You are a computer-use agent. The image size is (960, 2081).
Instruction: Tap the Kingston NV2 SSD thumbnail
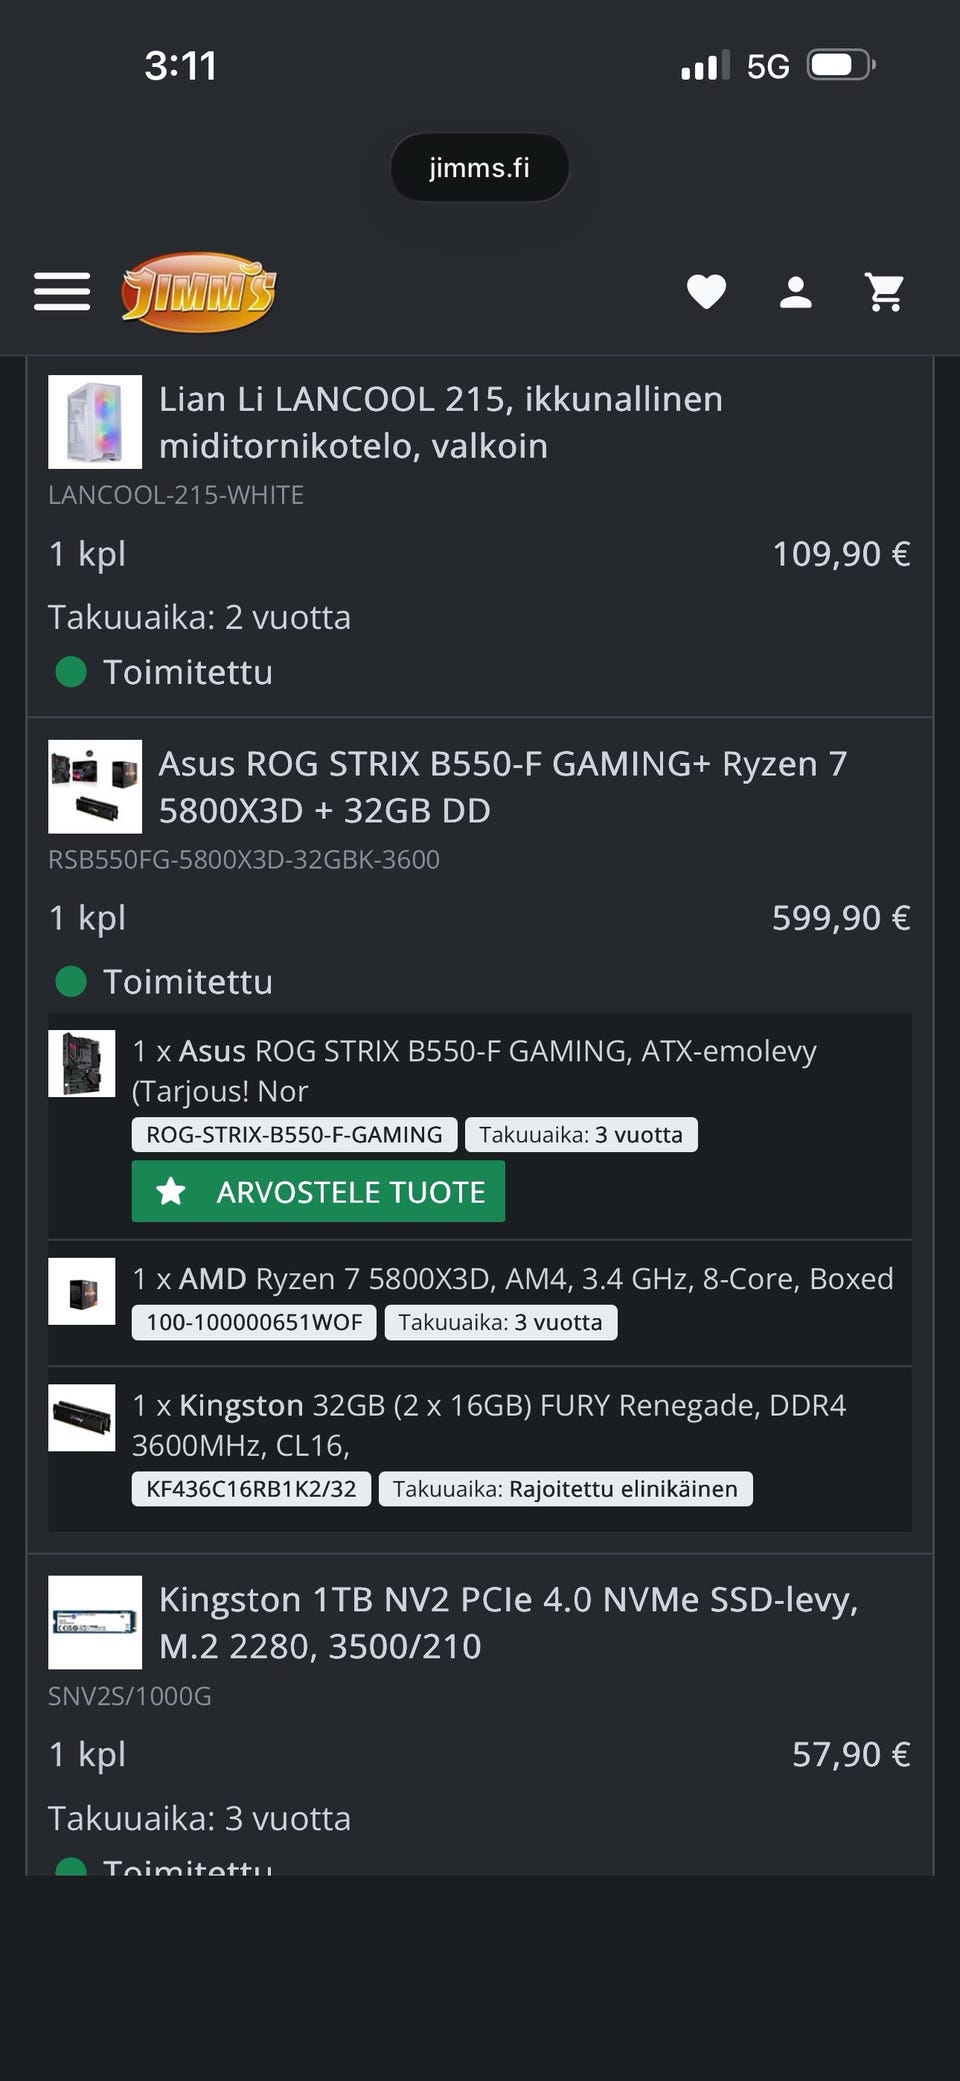[95, 1622]
